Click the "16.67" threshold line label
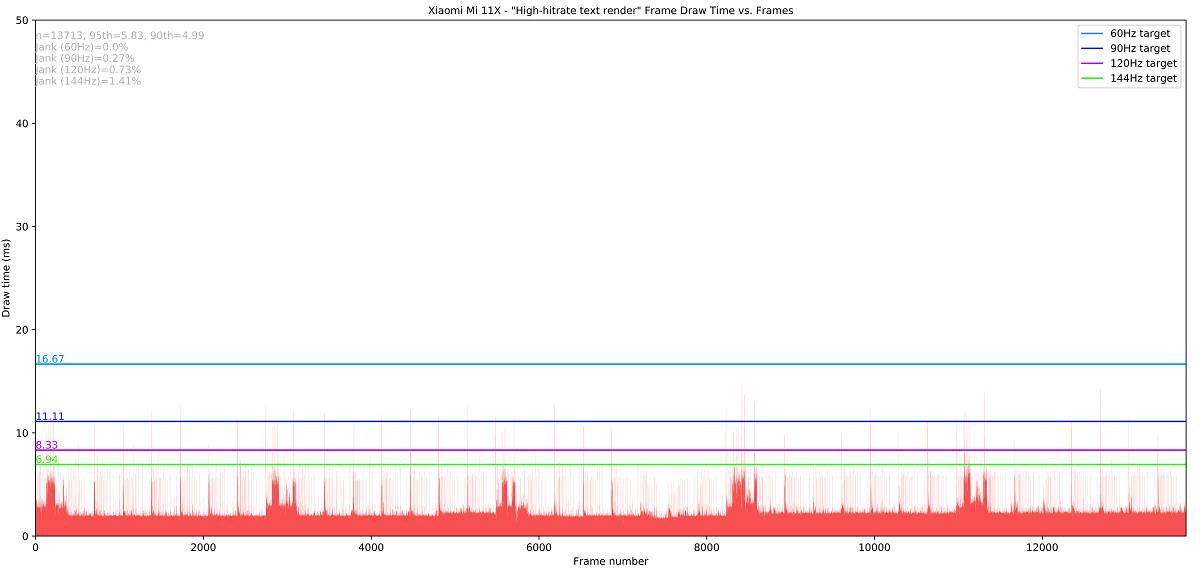This screenshot has height=575, width=1200. [50, 359]
